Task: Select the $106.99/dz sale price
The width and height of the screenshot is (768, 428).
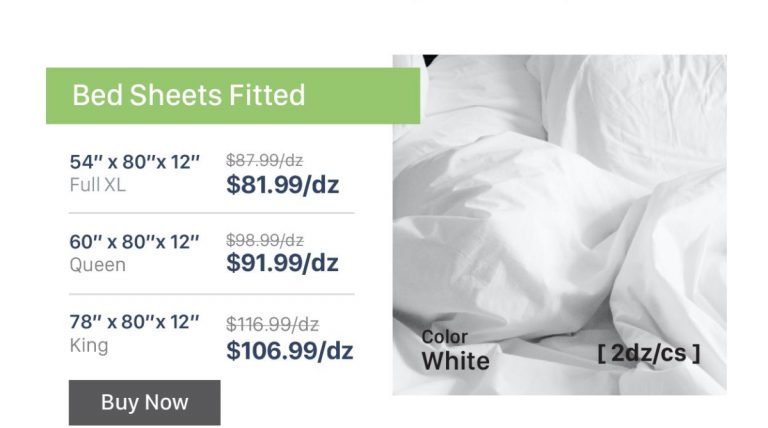Action: 289,351
